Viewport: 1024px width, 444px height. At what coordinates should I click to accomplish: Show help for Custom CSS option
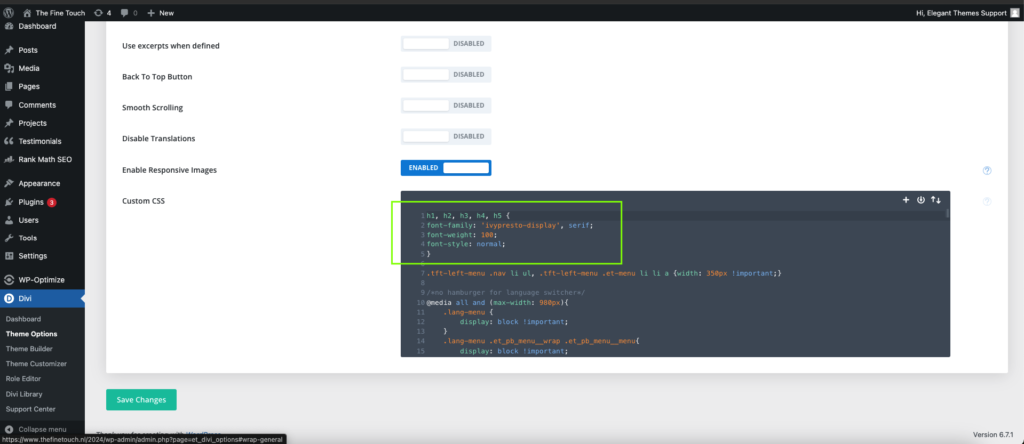tap(987, 202)
